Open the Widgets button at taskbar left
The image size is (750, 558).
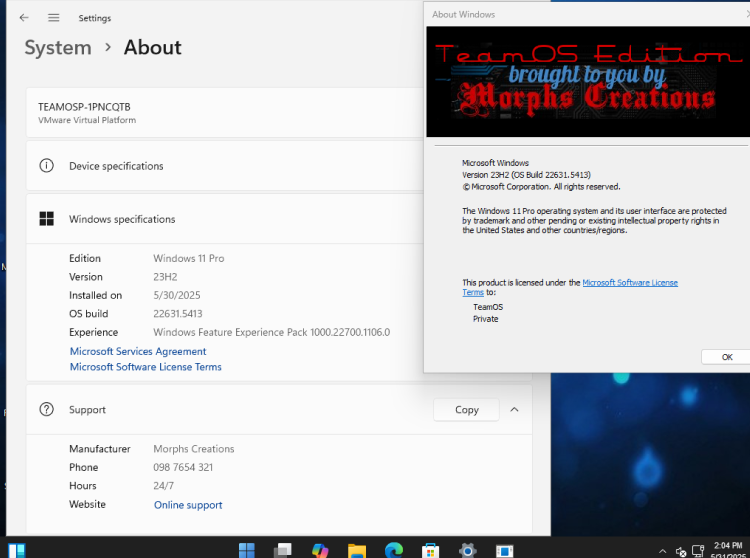pos(17,550)
